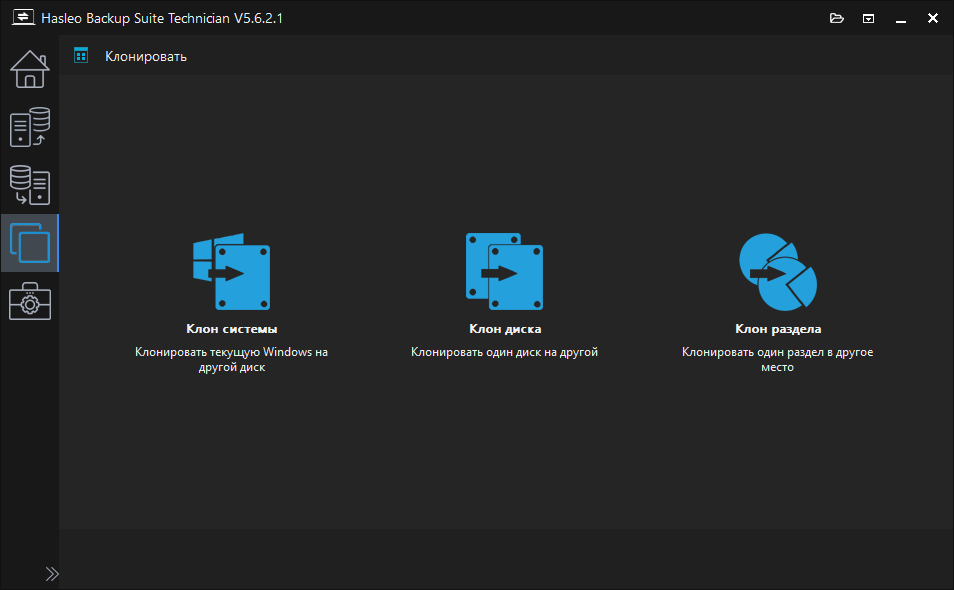This screenshot has height=590, width=954.
Task: Open the title bar dropdown menu
Action: (869, 18)
